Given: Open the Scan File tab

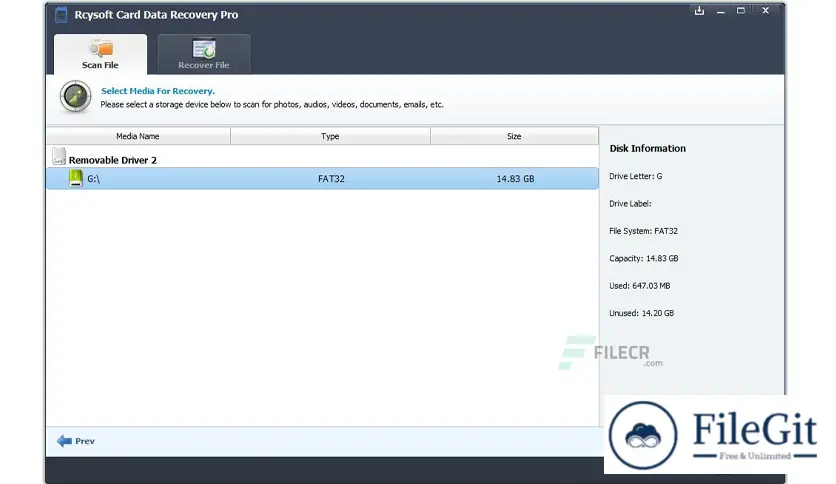Looking at the screenshot, I should point(100,54).
